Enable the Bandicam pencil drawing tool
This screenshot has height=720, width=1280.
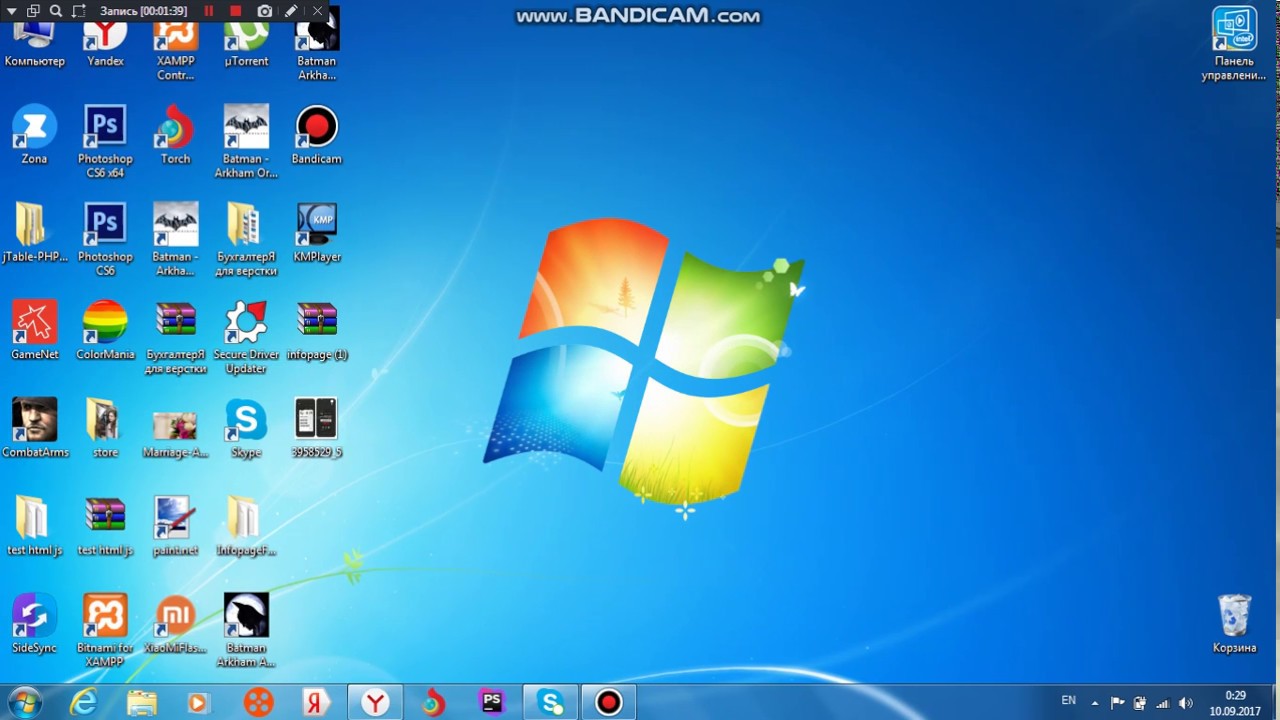pos(291,11)
